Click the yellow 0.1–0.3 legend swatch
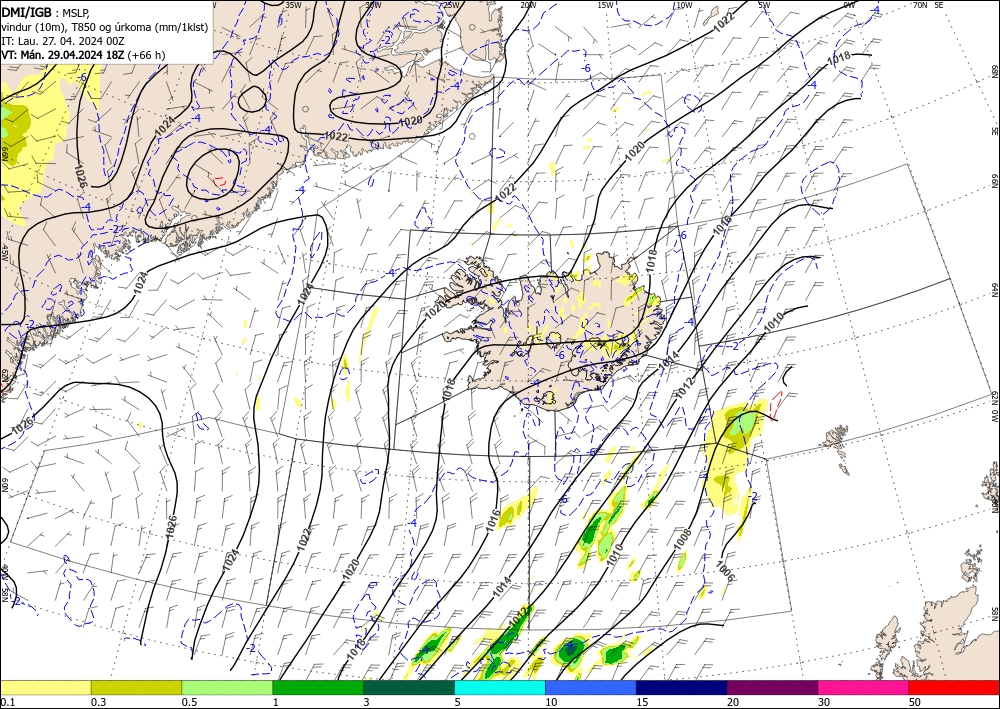The width and height of the screenshot is (1000, 709). [x=45, y=687]
